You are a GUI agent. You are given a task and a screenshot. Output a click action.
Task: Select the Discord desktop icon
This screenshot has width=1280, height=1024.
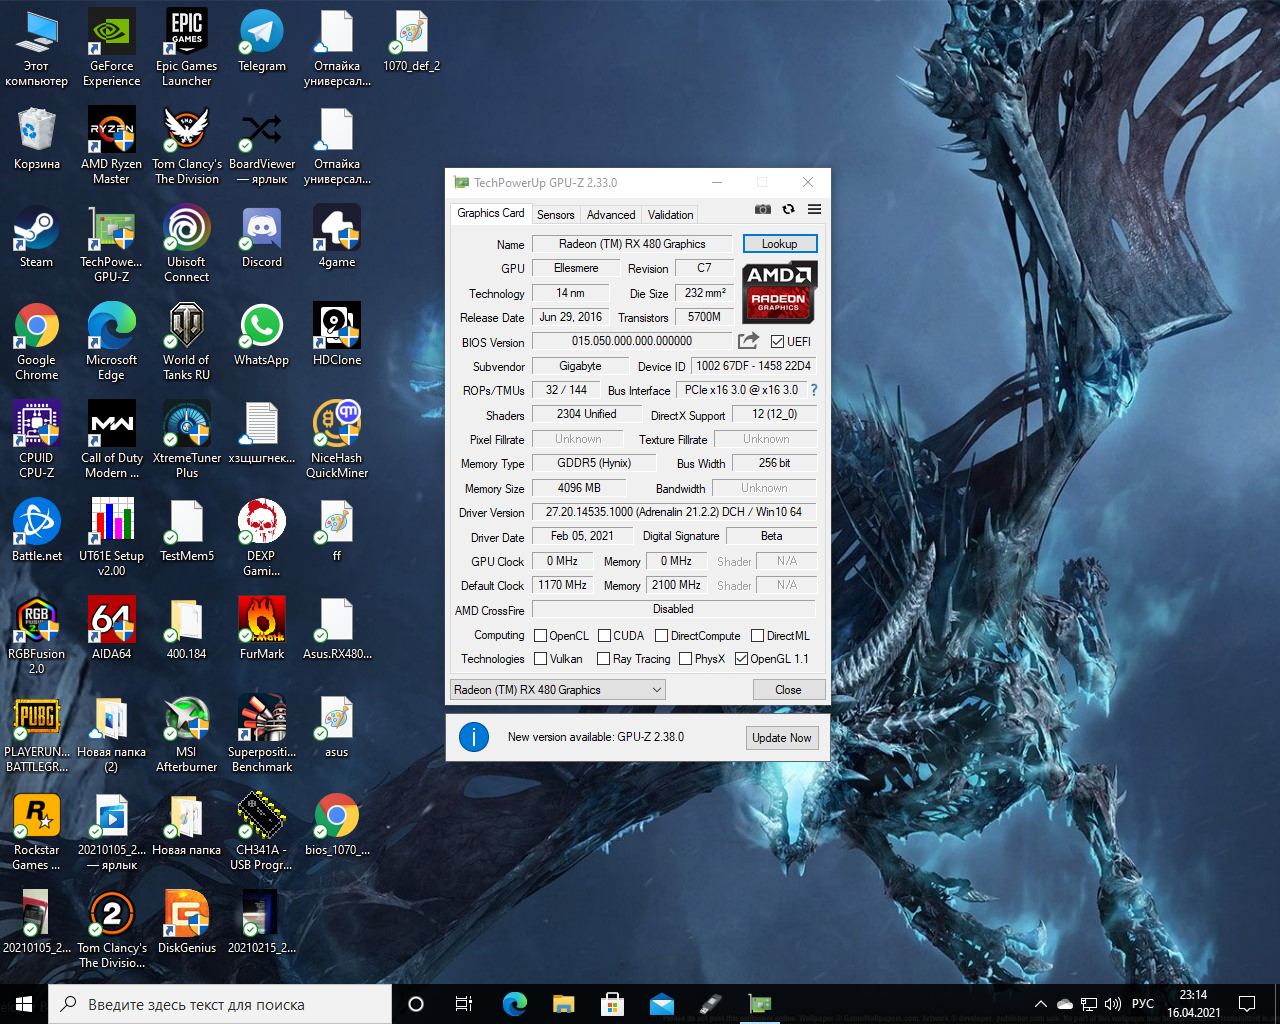coord(262,238)
